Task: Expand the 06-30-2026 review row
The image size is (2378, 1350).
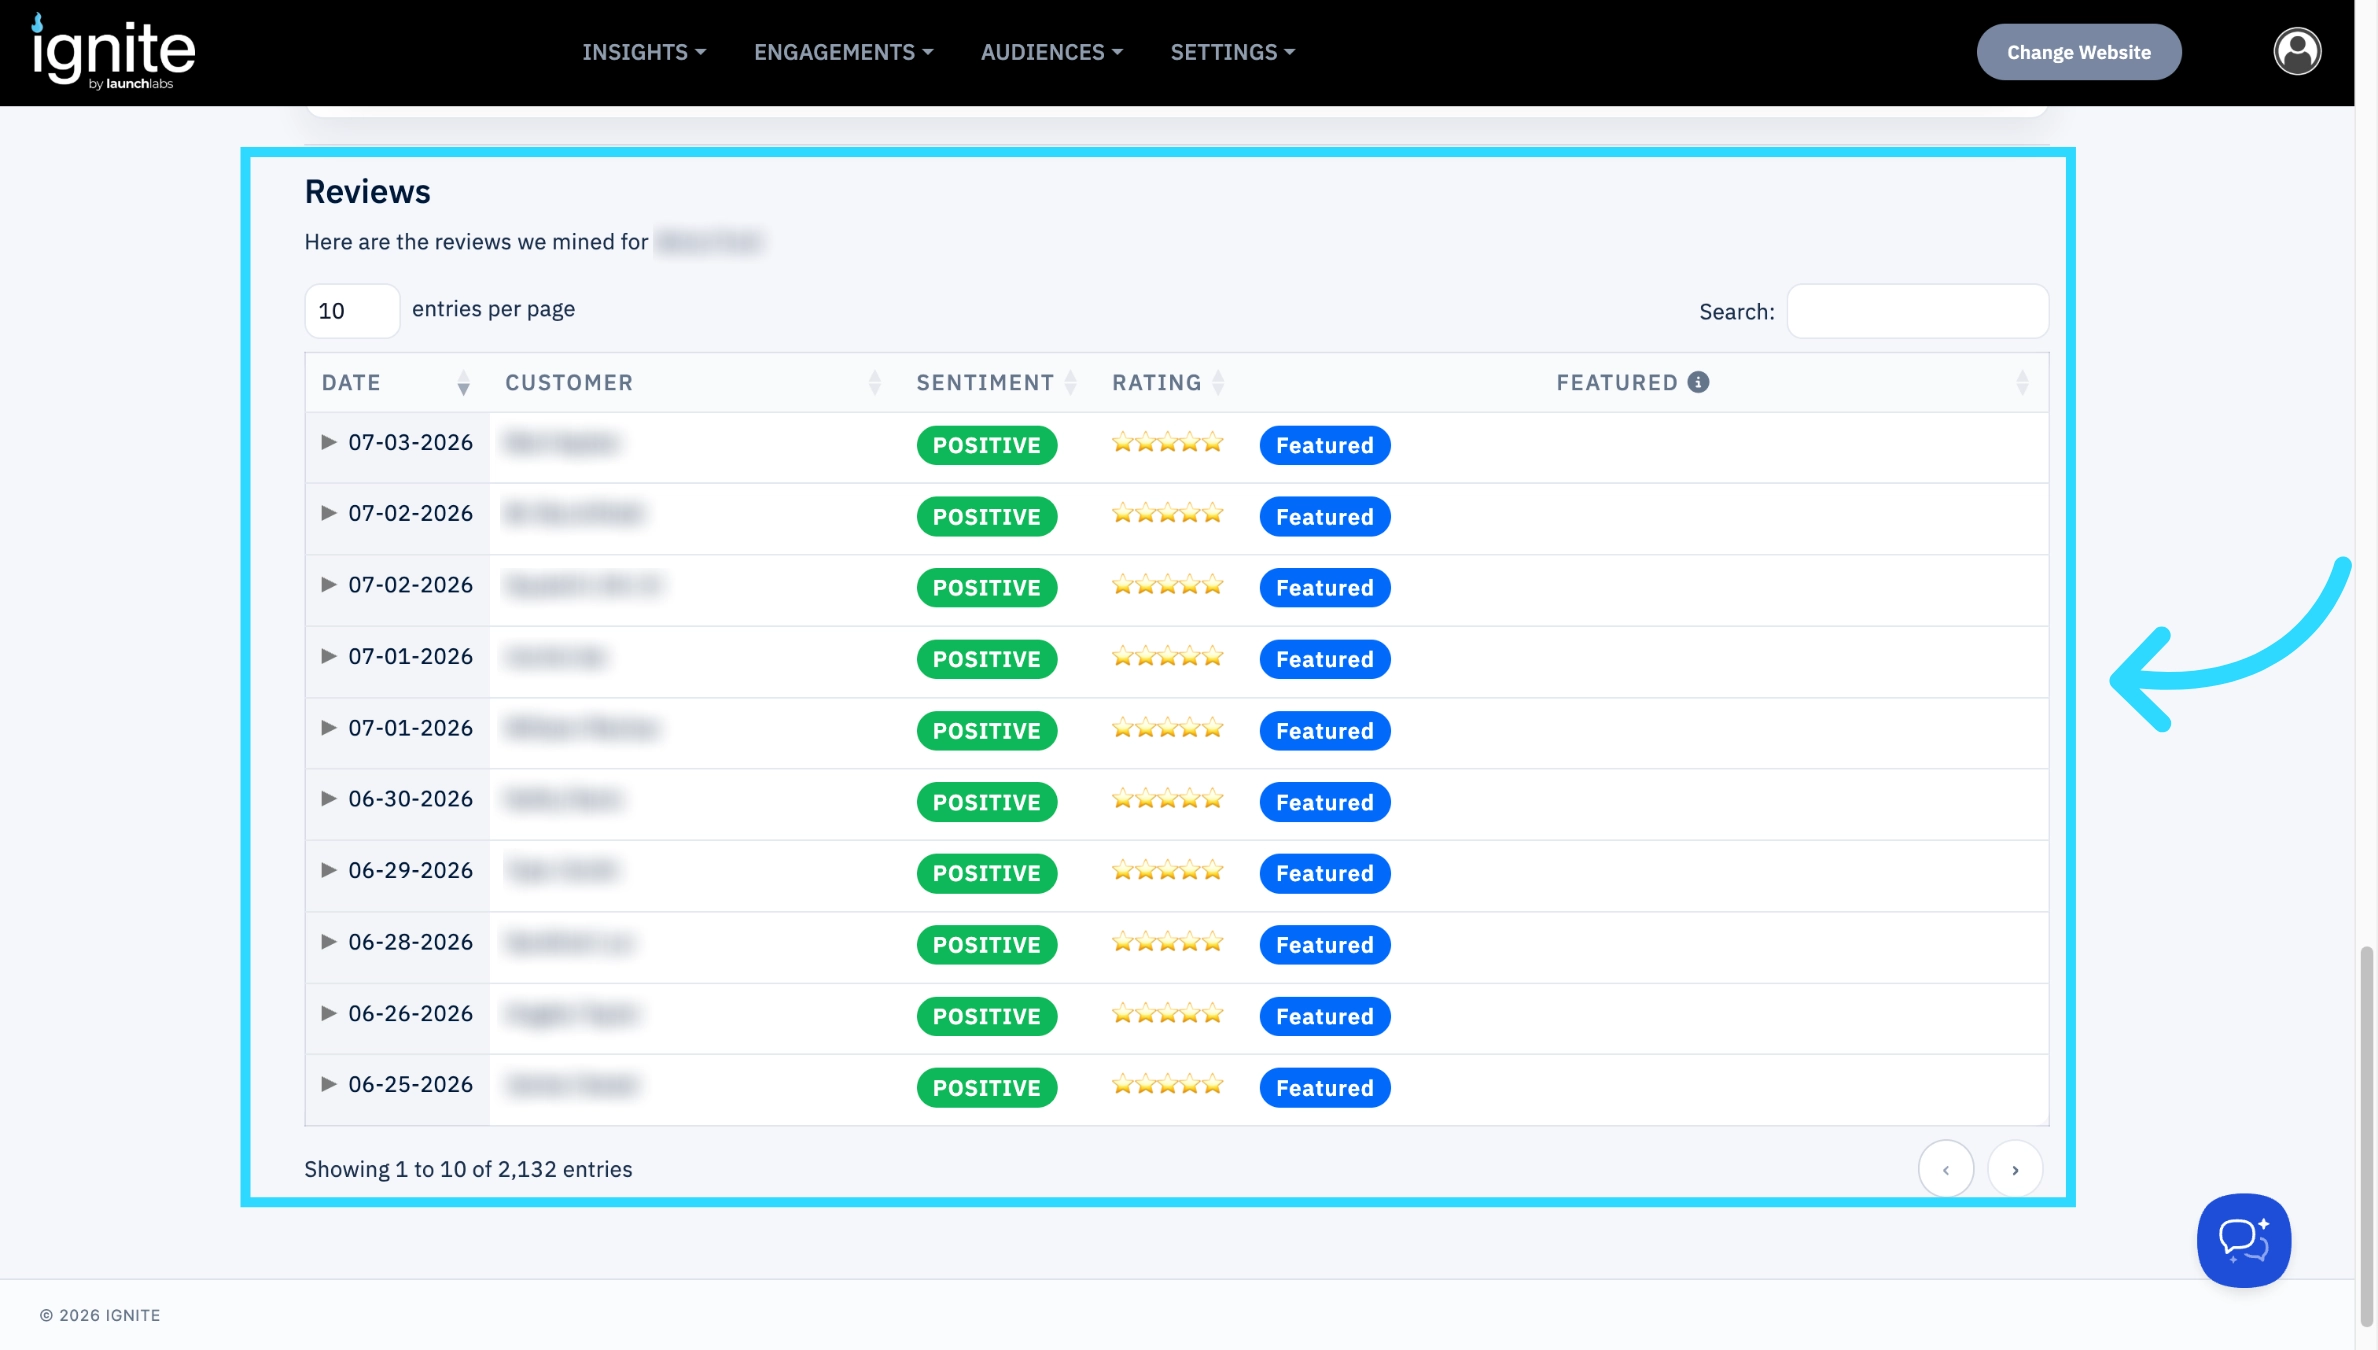Action: point(328,799)
